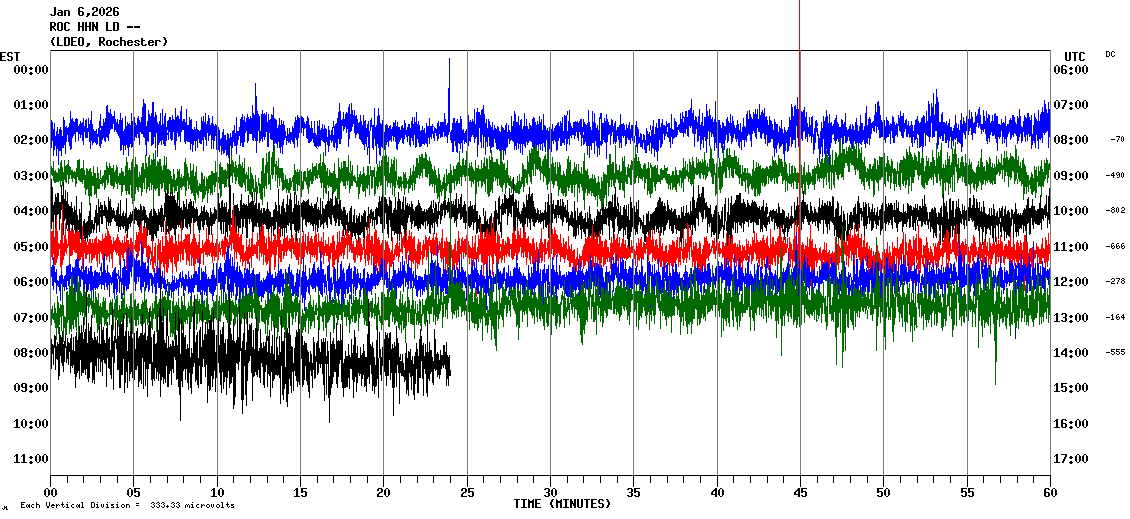Select the 05:00 EST row label
Screen dimensions: 1130x519
pos(31,246)
